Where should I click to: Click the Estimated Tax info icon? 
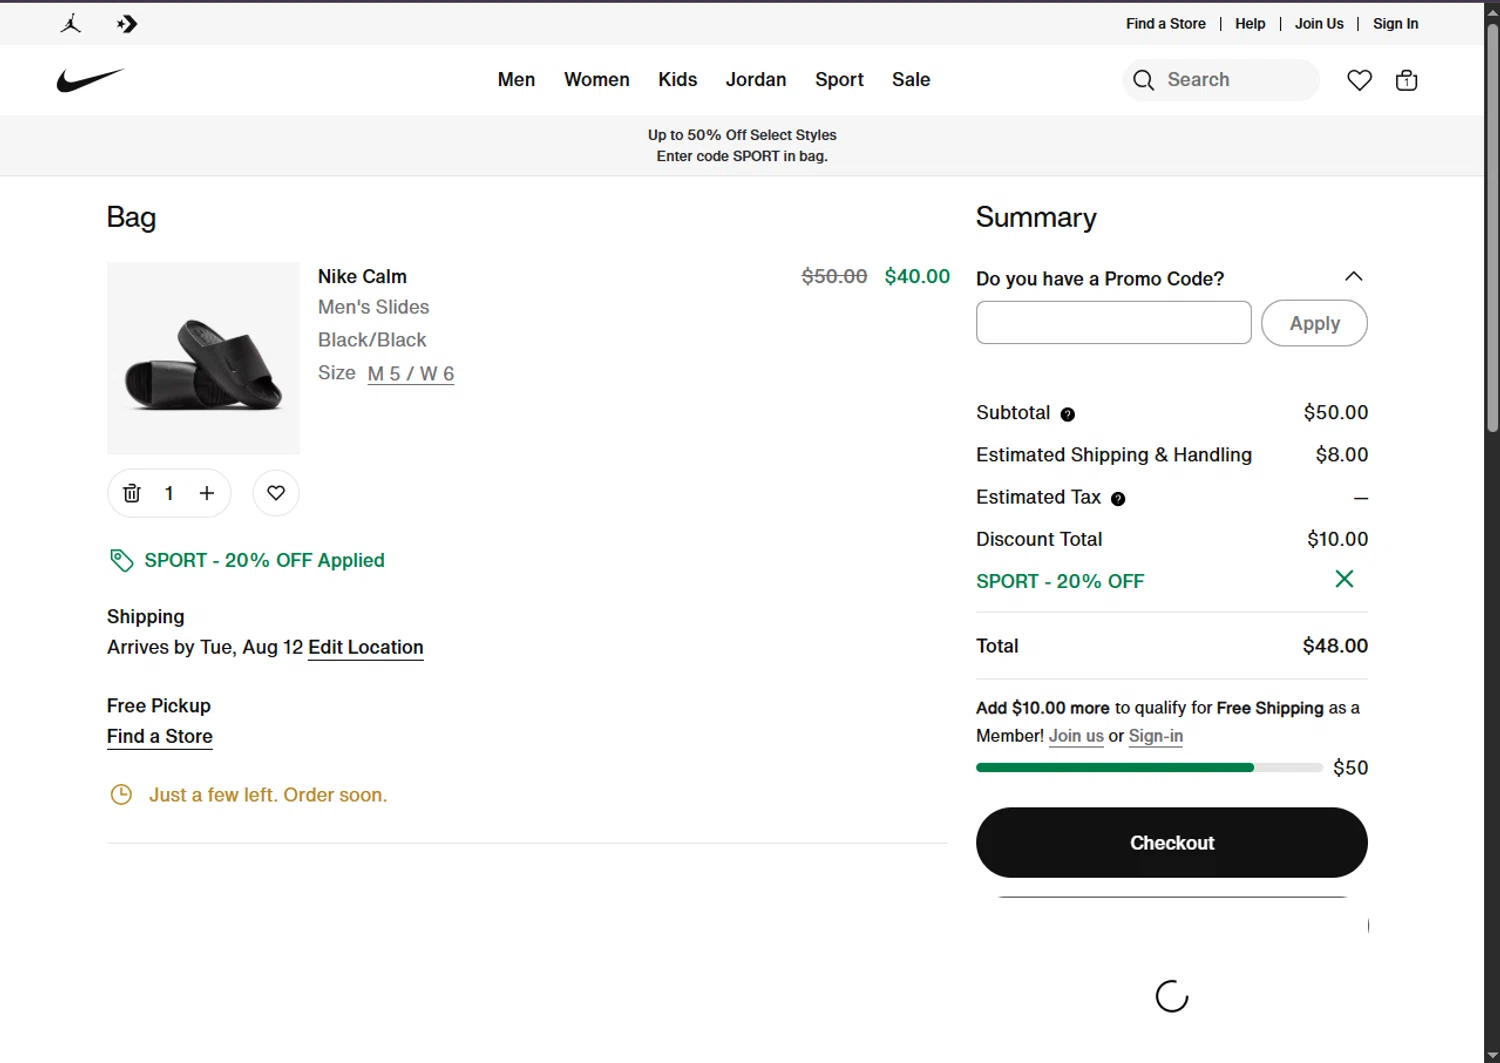click(1118, 499)
